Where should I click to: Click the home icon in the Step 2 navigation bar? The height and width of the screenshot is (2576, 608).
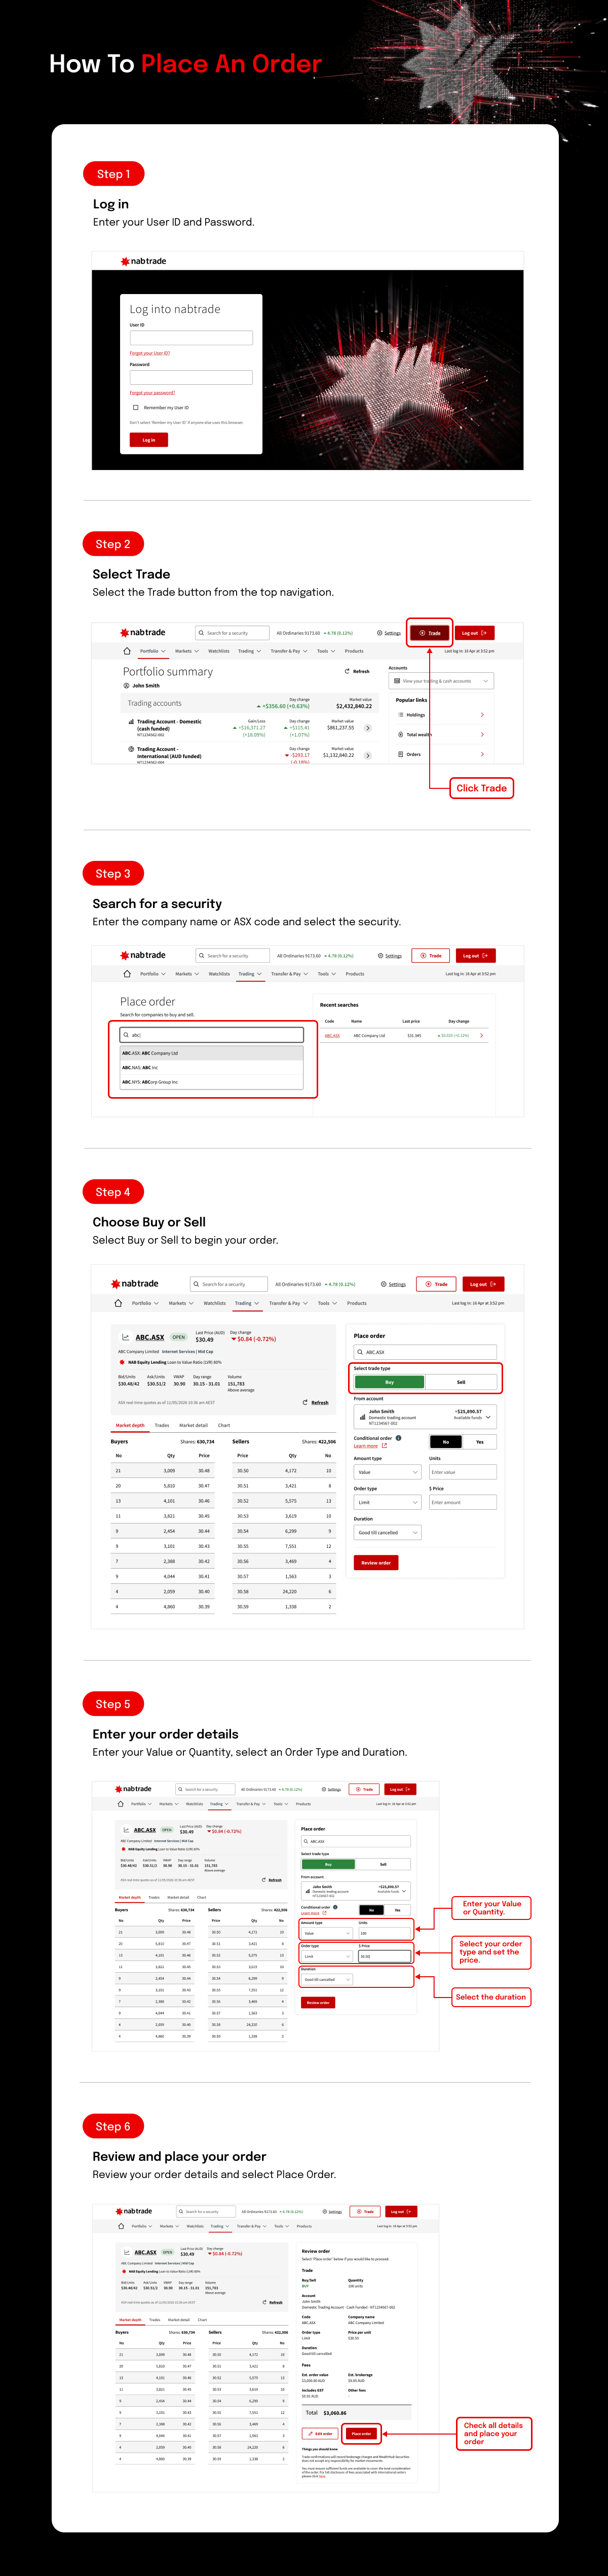coord(127,651)
